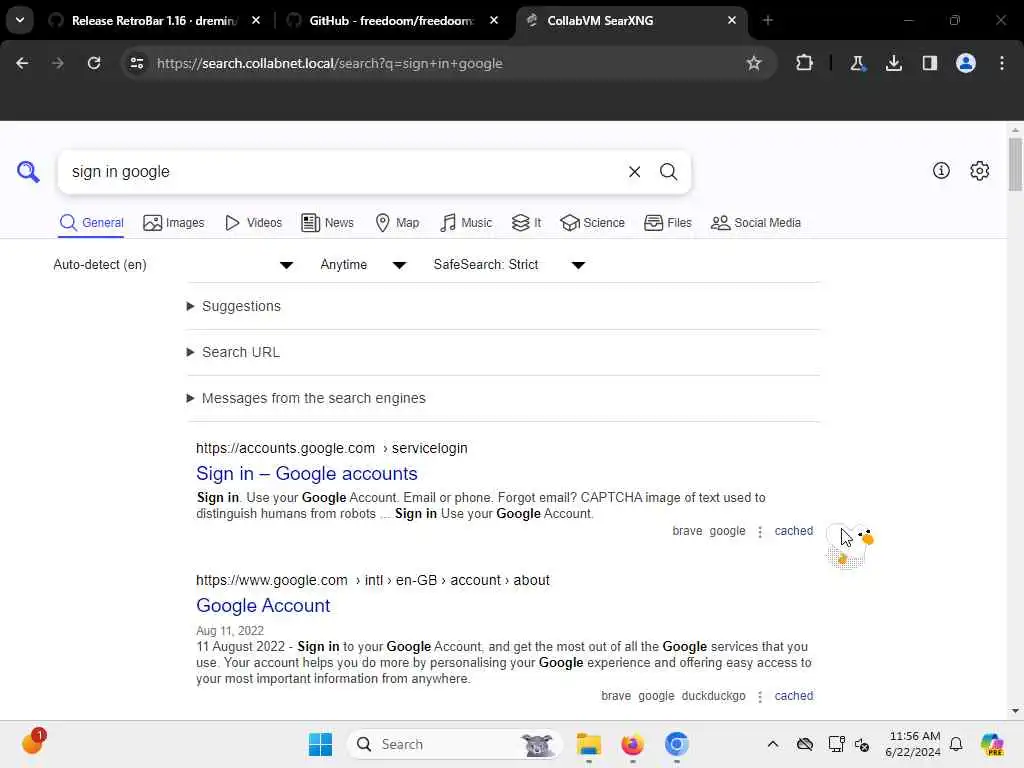Open the Anytime time range dropdown
This screenshot has height=768, width=1024.
[363, 264]
